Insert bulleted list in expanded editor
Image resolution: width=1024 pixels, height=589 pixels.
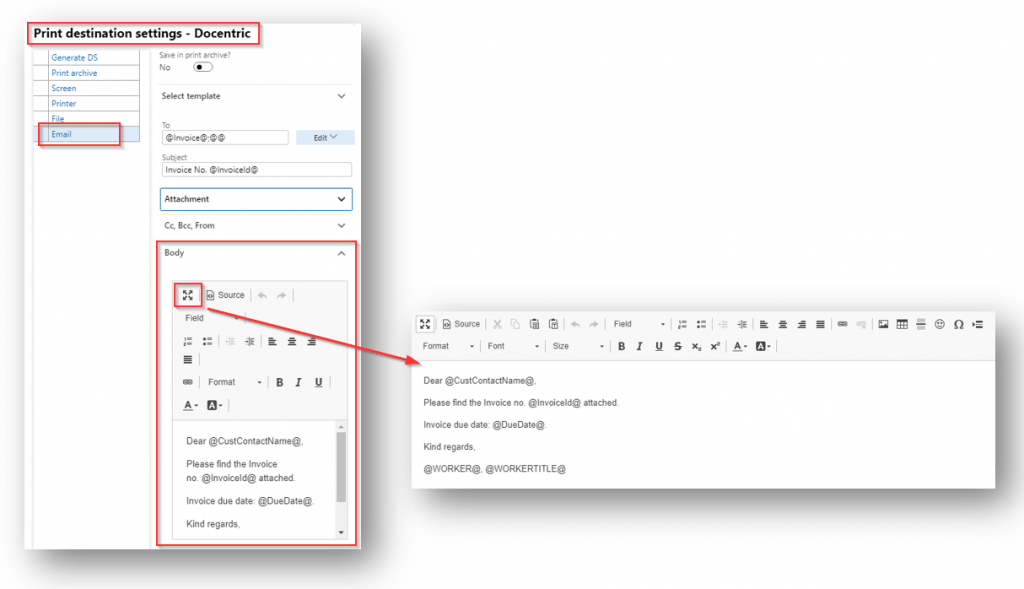pos(701,324)
